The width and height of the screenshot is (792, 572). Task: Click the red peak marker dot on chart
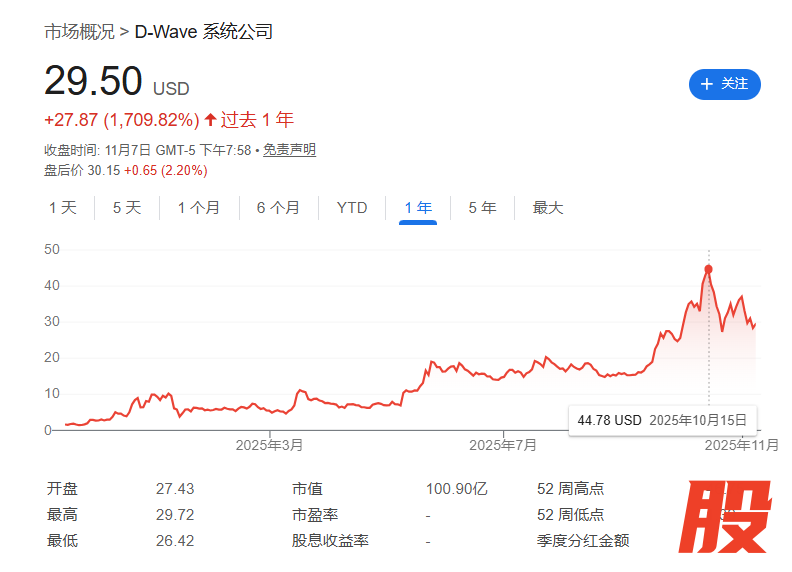[x=708, y=269]
